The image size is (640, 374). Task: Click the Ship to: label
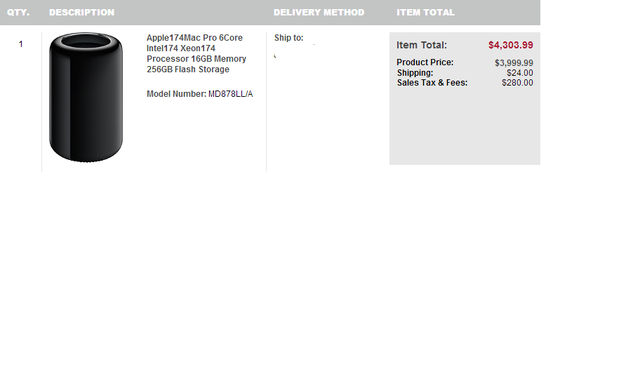coord(289,38)
